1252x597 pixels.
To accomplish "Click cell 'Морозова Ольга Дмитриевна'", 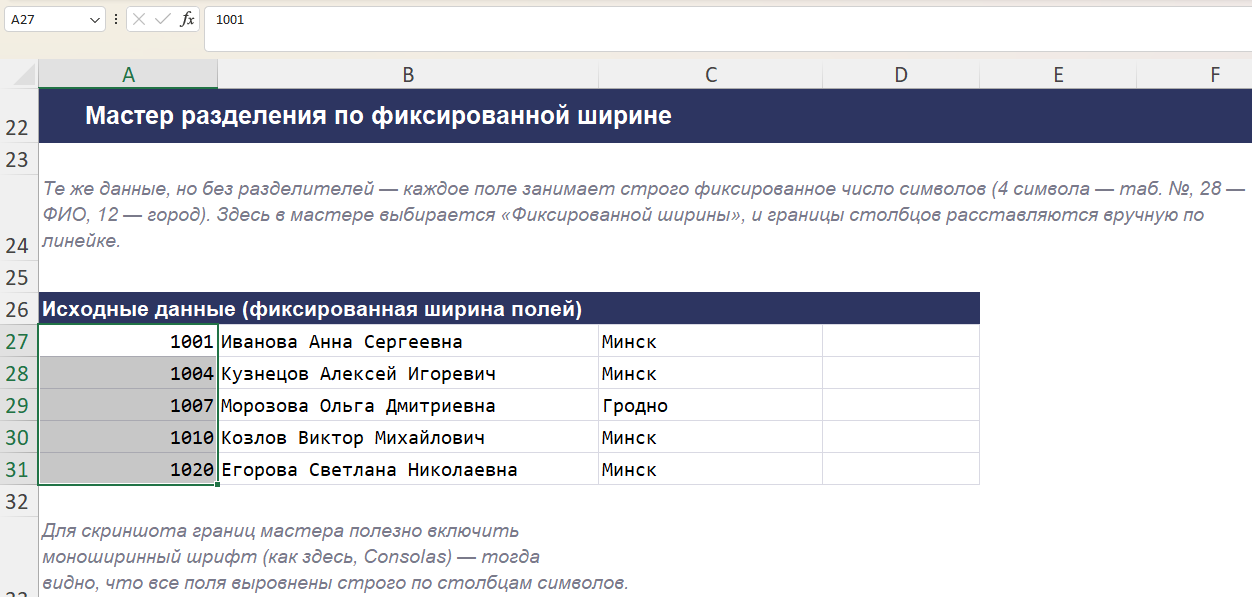I will coord(408,405).
